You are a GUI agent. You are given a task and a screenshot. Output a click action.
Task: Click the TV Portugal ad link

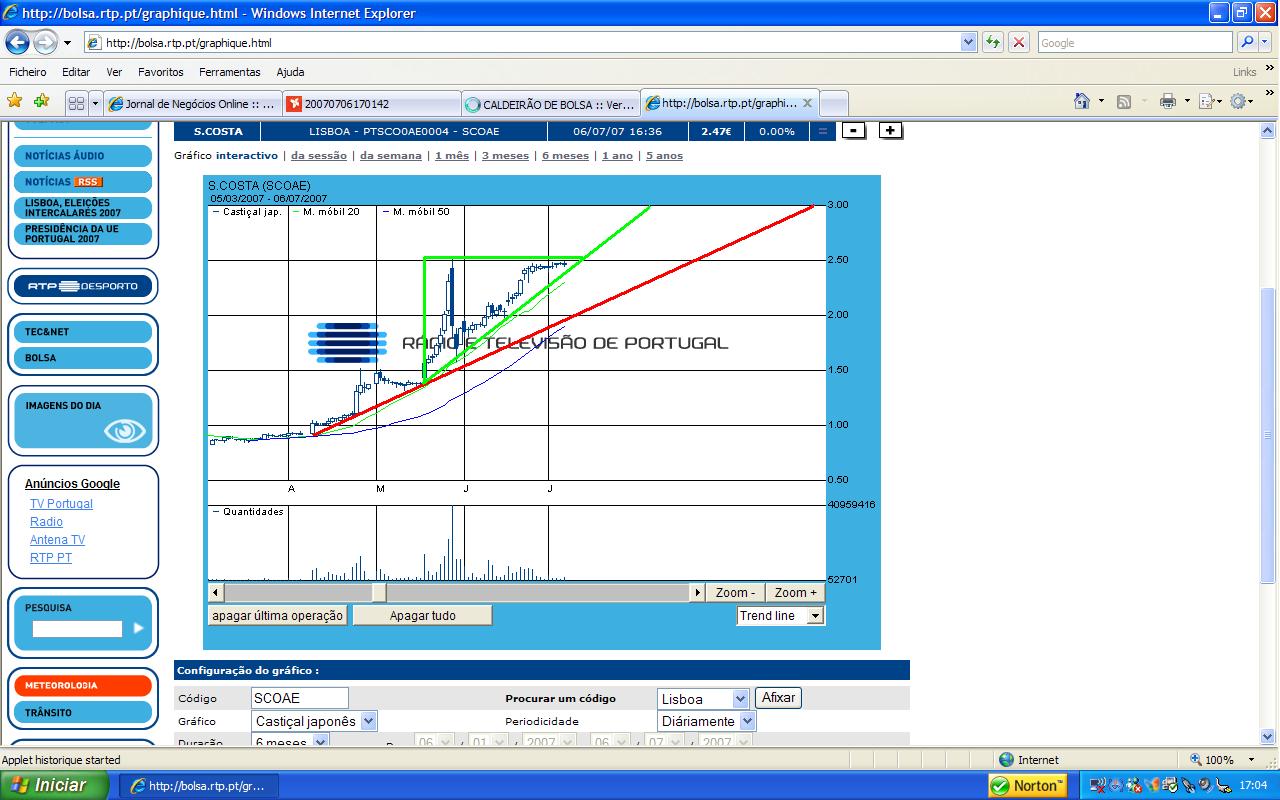(61, 504)
